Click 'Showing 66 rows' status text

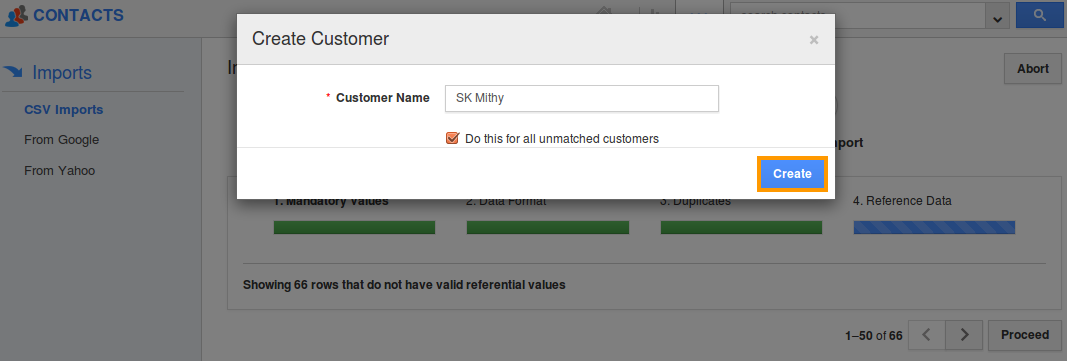[404, 285]
